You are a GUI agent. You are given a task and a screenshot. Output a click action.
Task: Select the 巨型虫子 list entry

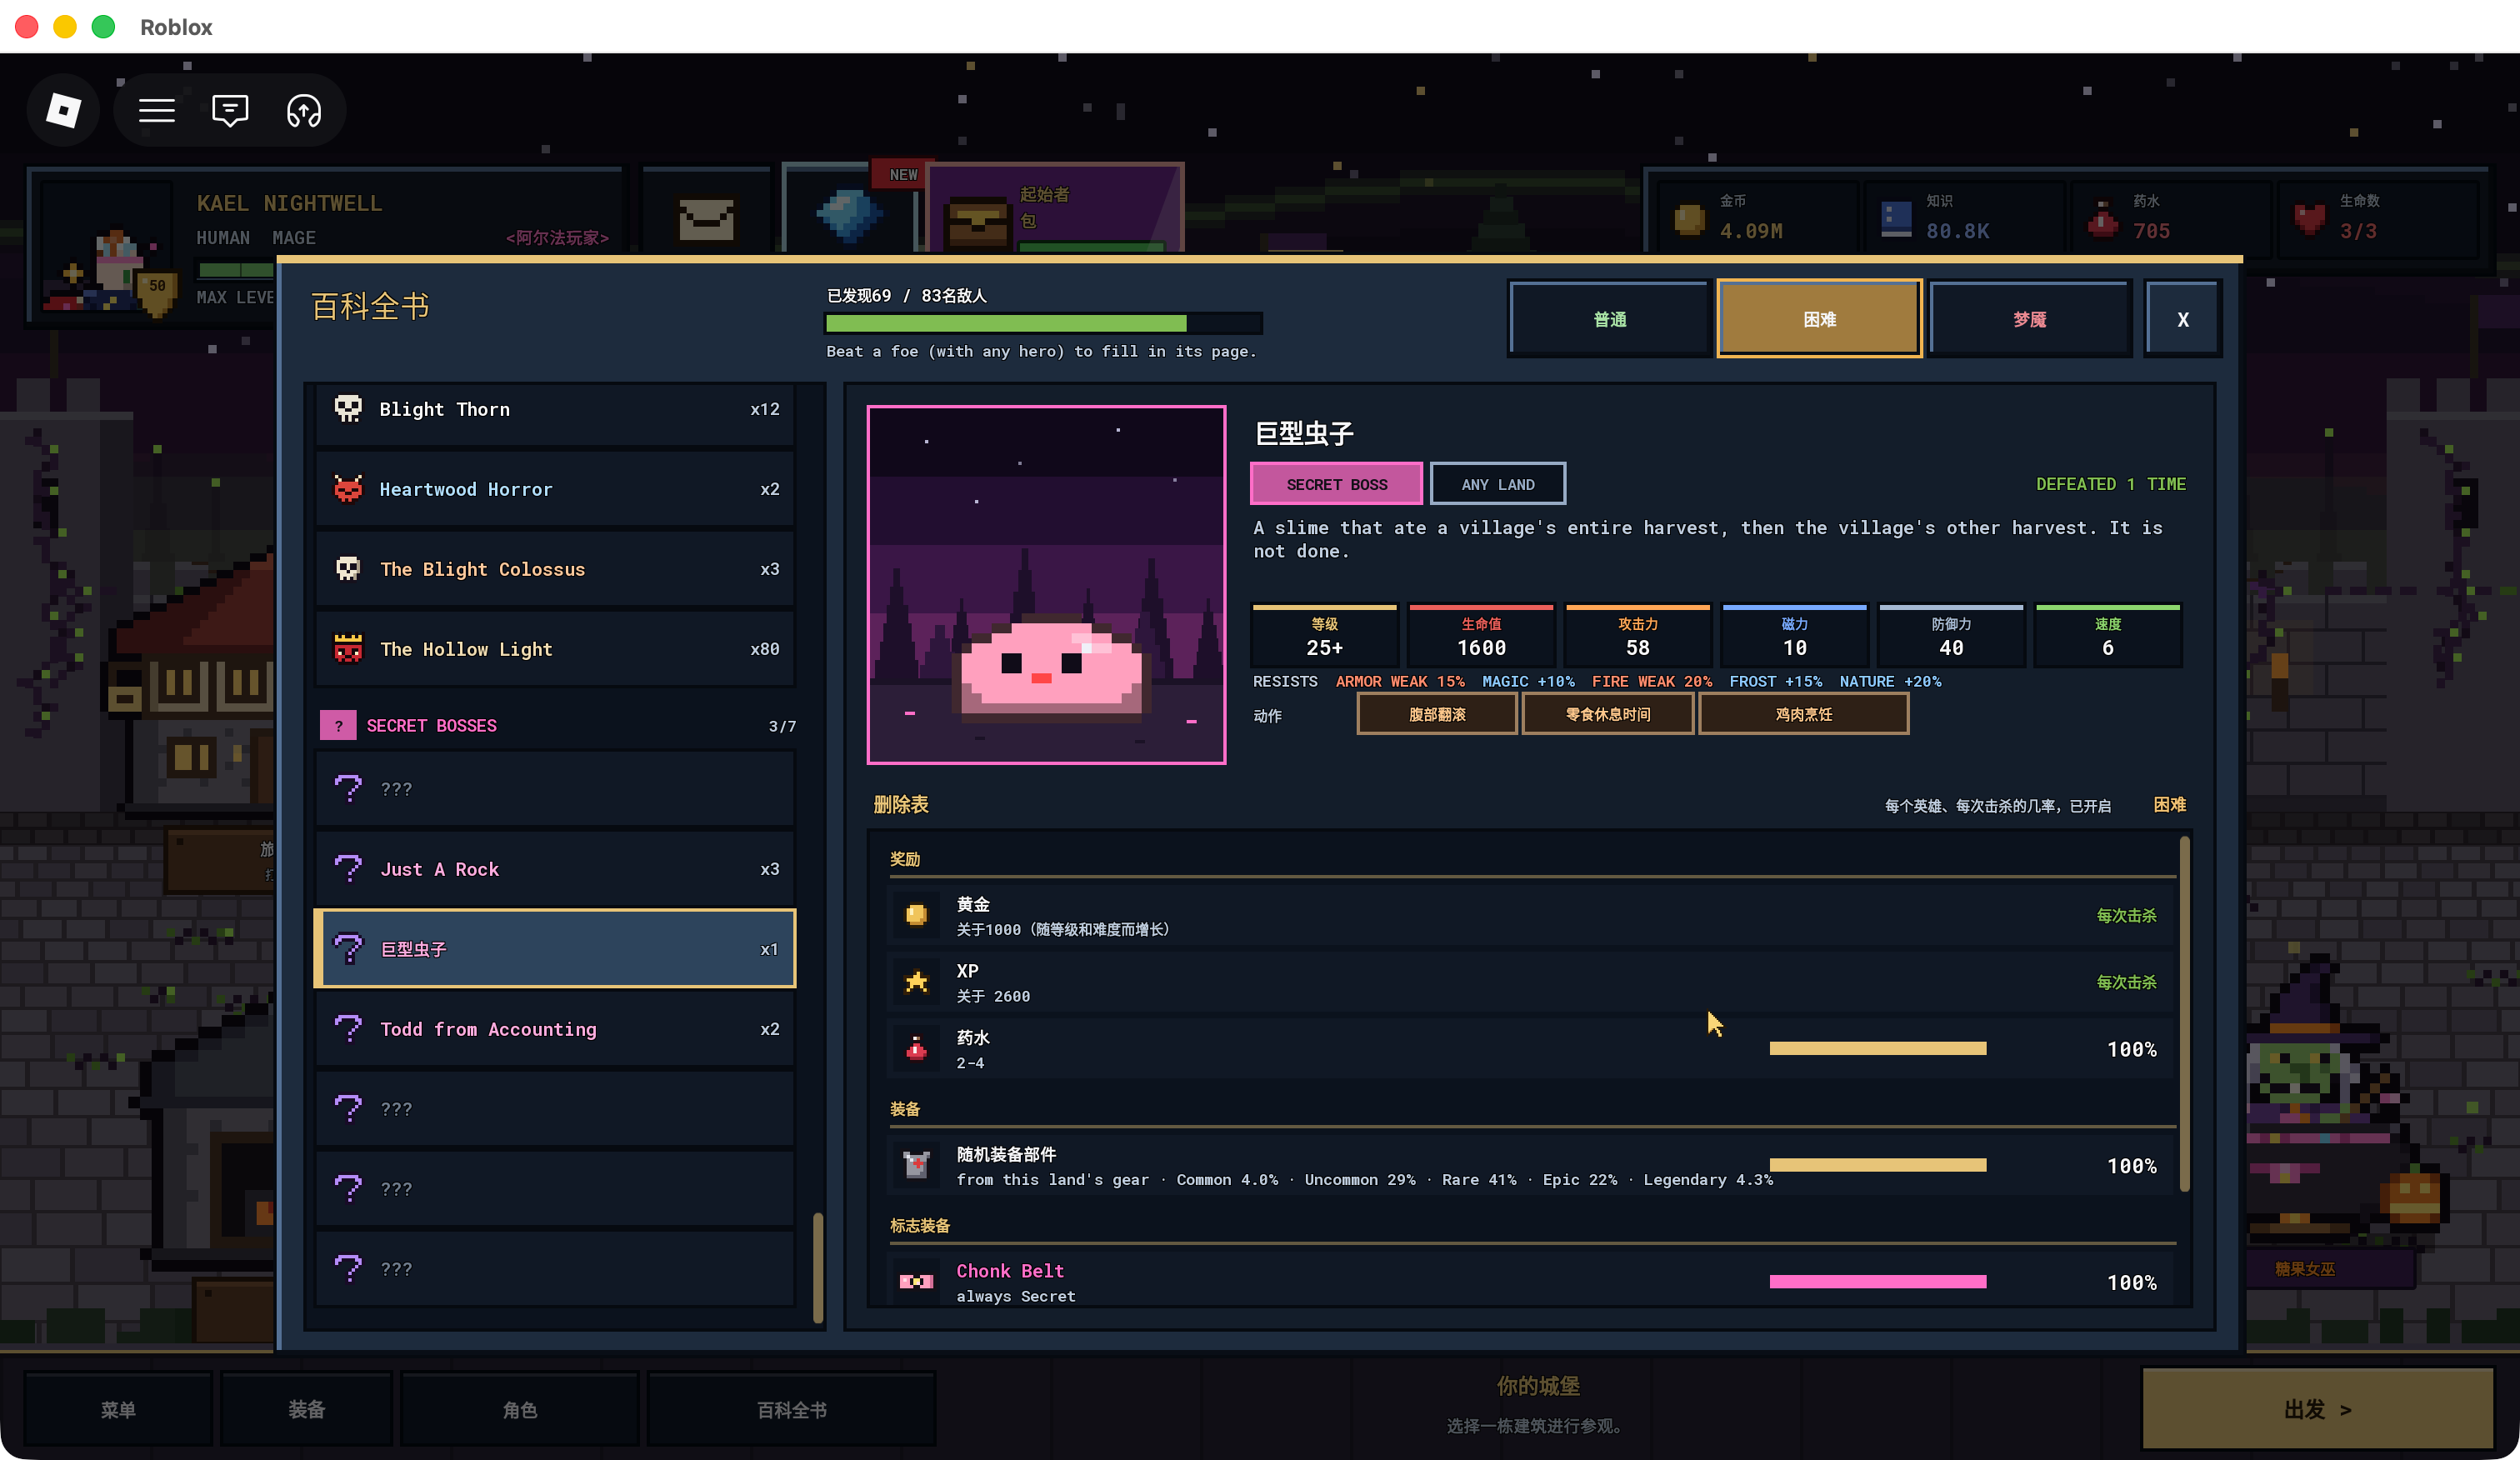click(x=555, y=949)
